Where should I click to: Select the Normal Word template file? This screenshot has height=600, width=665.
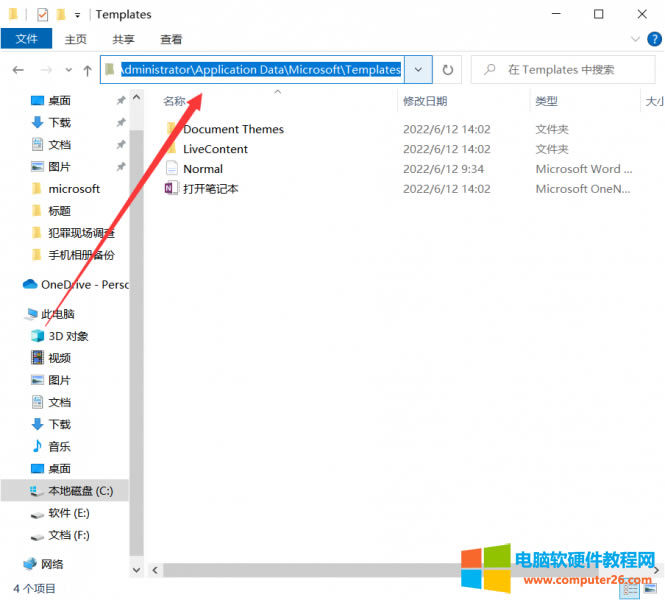pyautogui.click(x=203, y=169)
